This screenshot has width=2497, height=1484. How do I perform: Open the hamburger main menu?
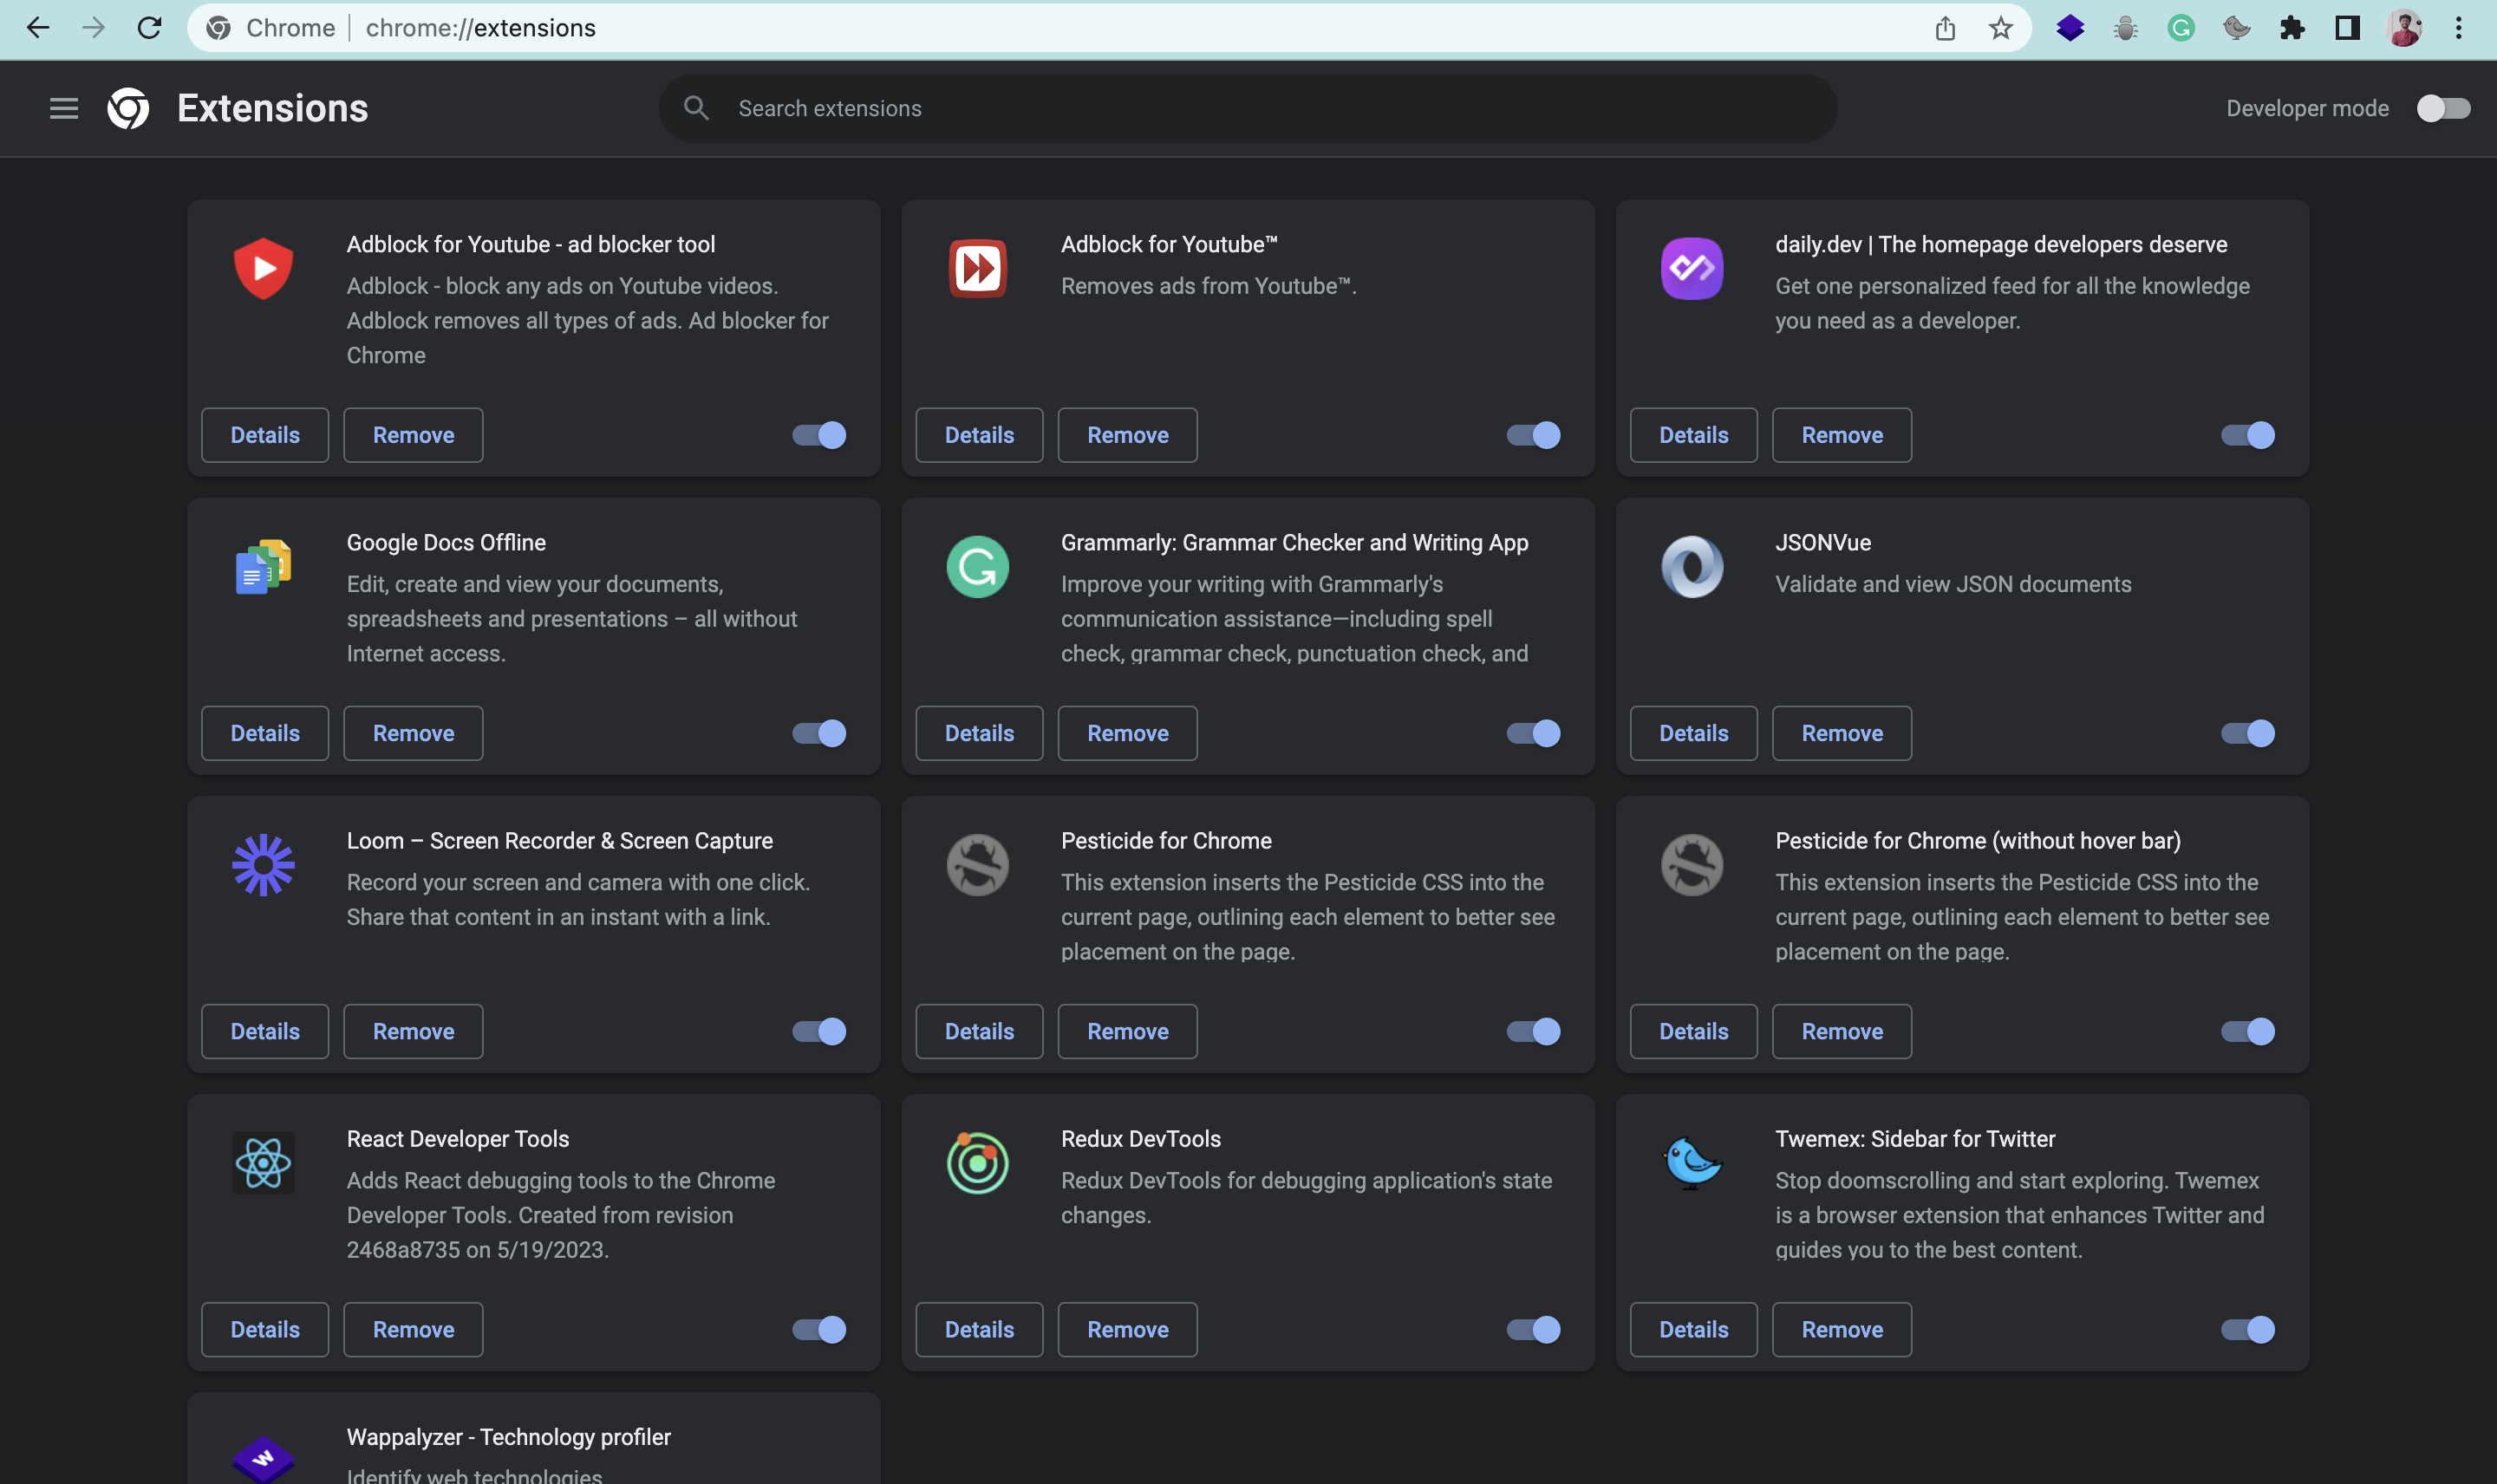(64, 108)
